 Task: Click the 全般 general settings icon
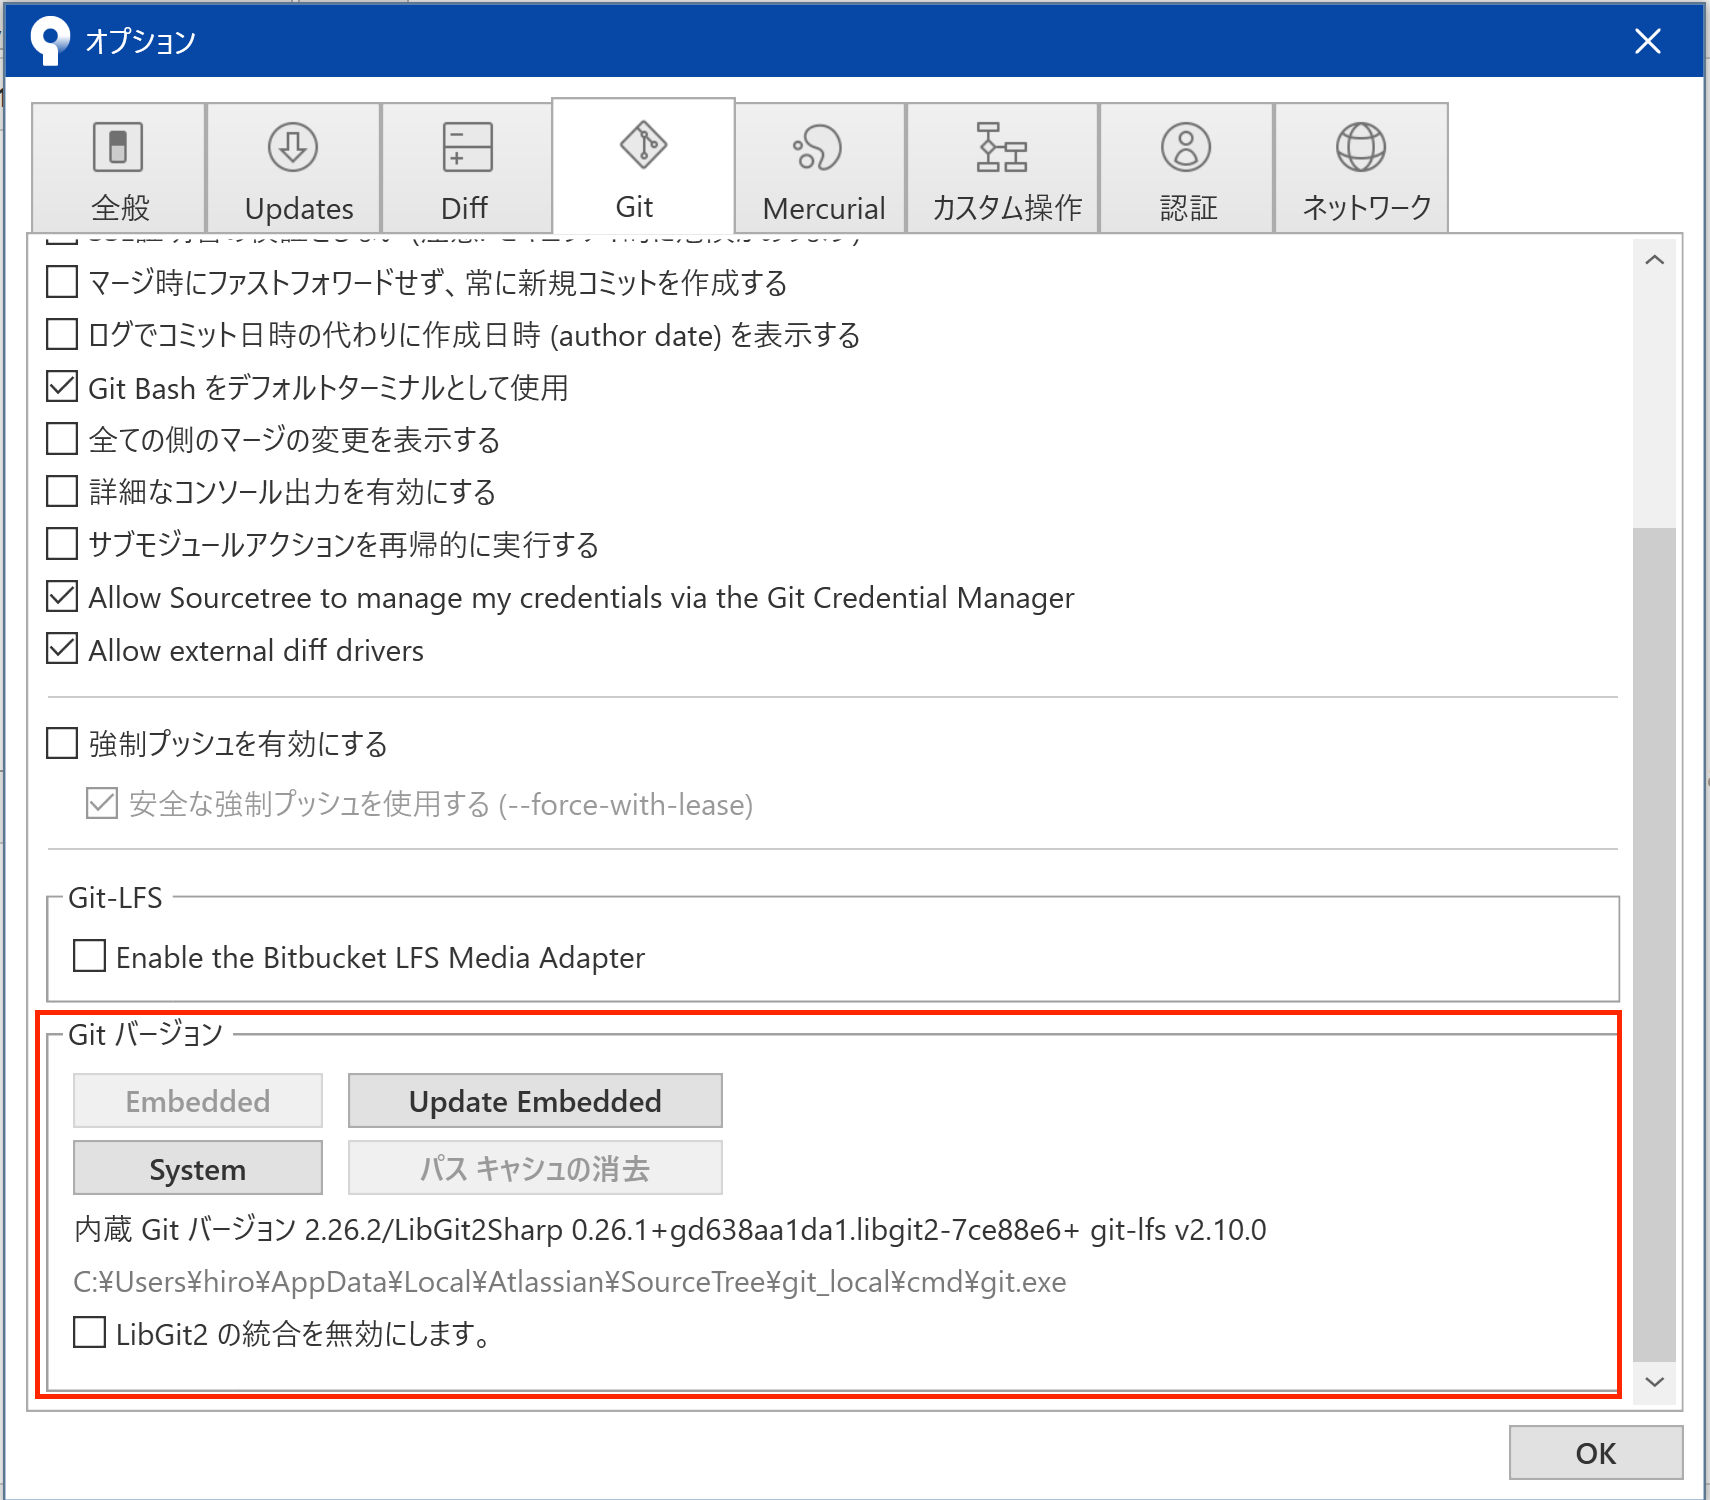pyautogui.click(x=118, y=147)
